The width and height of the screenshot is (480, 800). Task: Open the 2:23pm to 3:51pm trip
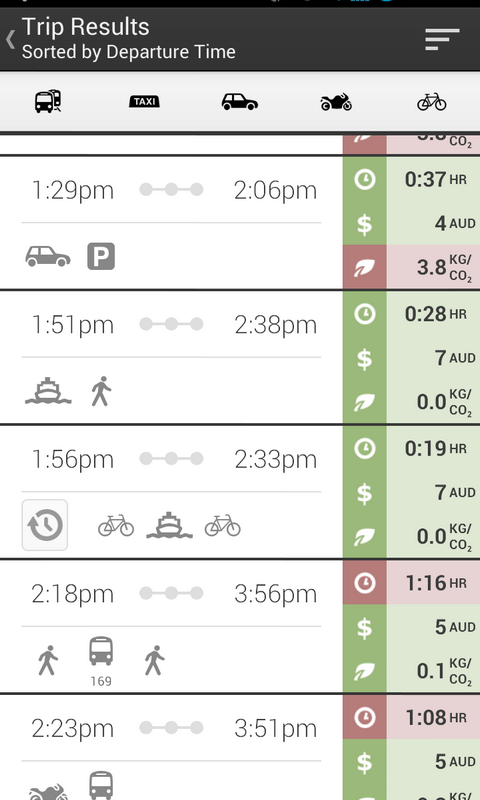[x=171, y=747]
